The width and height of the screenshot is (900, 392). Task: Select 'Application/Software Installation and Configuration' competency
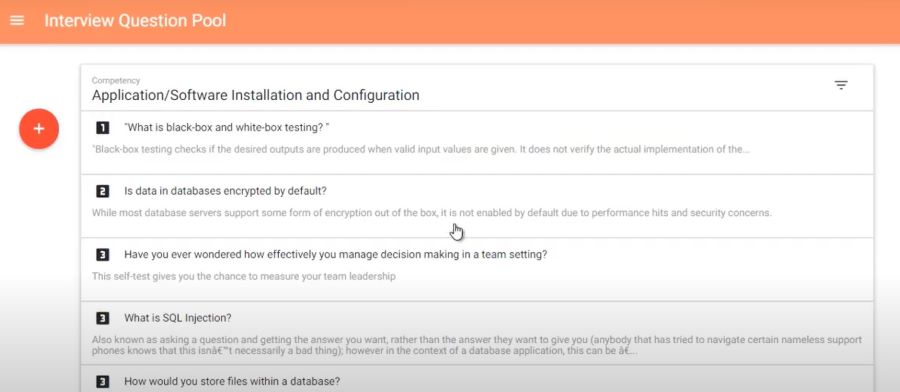(x=255, y=95)
